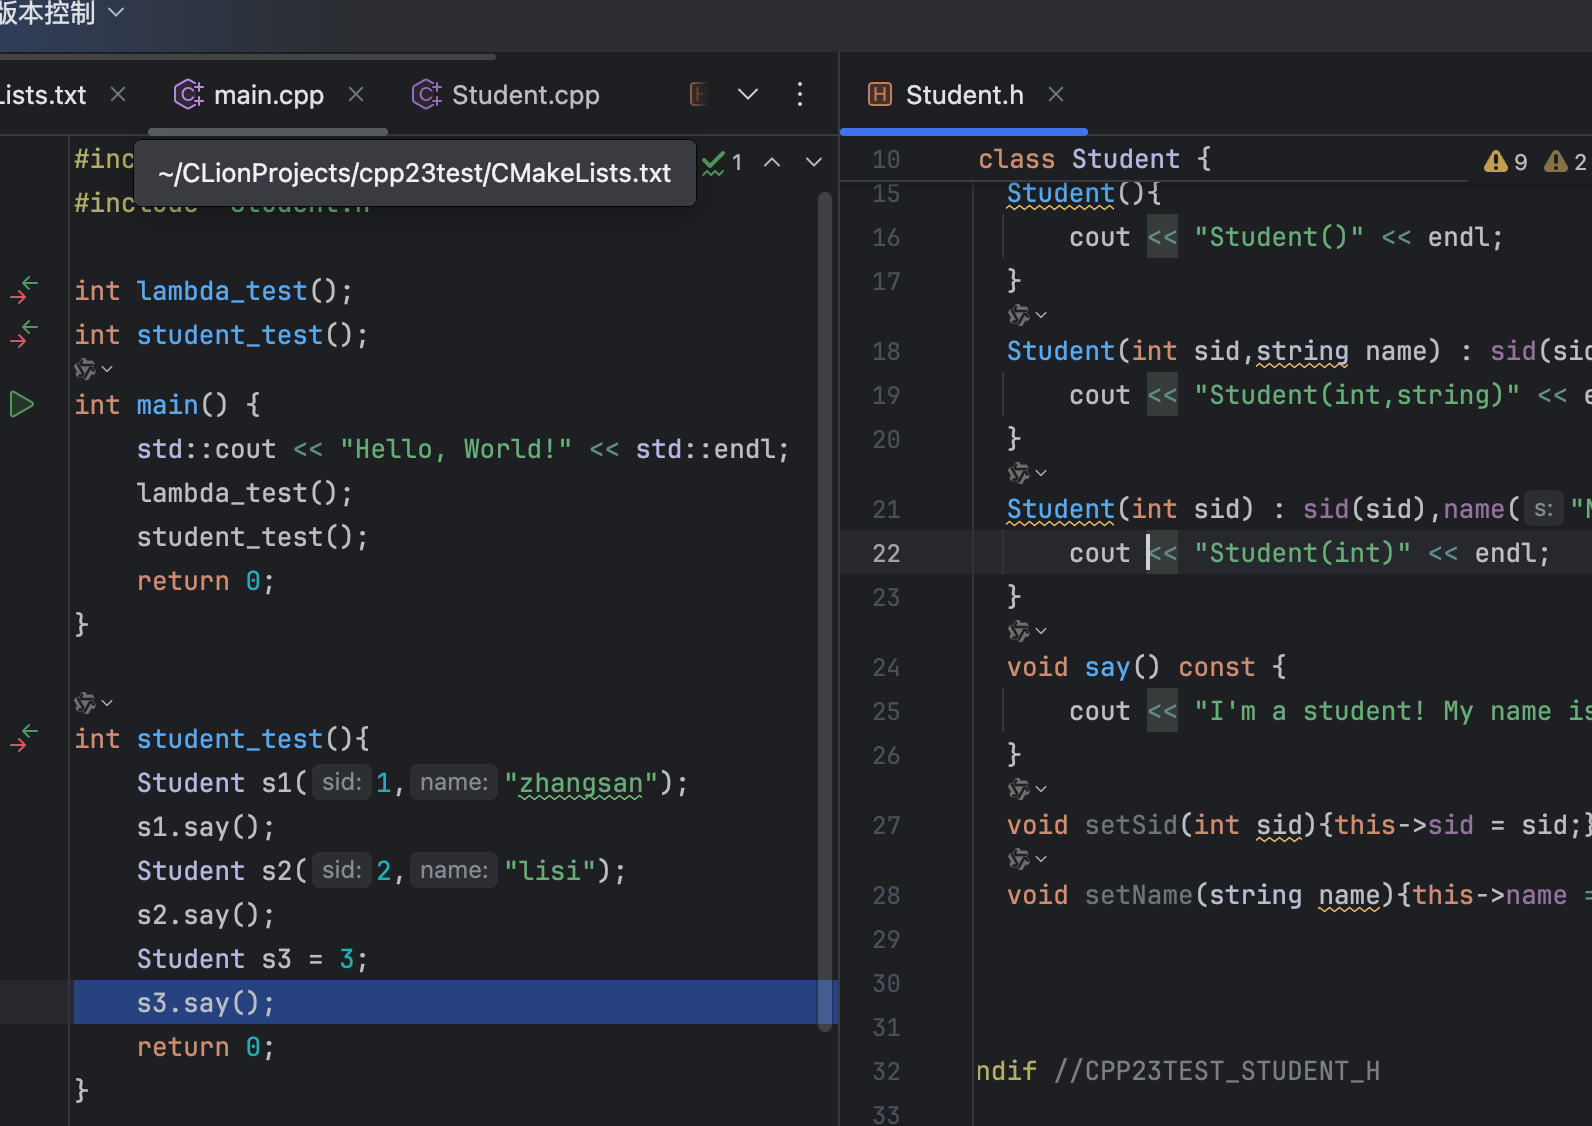Switch to the main.cpp tab
This screenshot has height=1126, width=1592.
click(x=268, y=95)
